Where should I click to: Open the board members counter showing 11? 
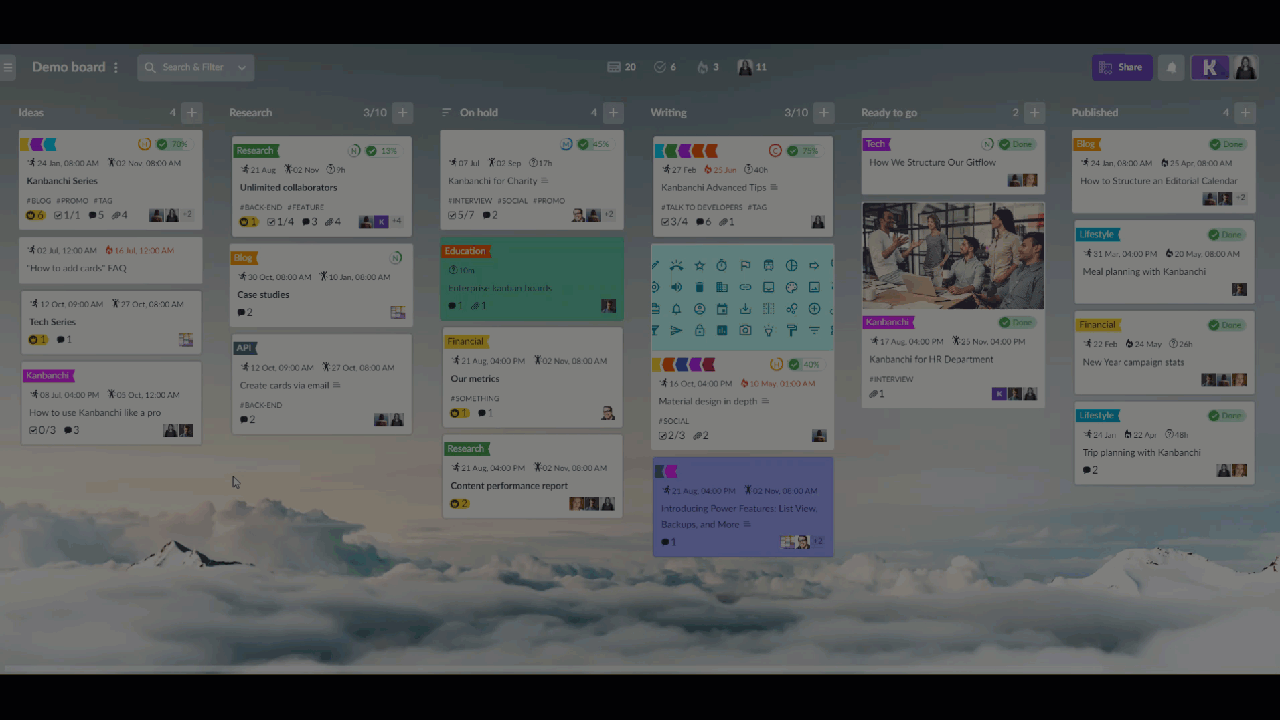752,67
